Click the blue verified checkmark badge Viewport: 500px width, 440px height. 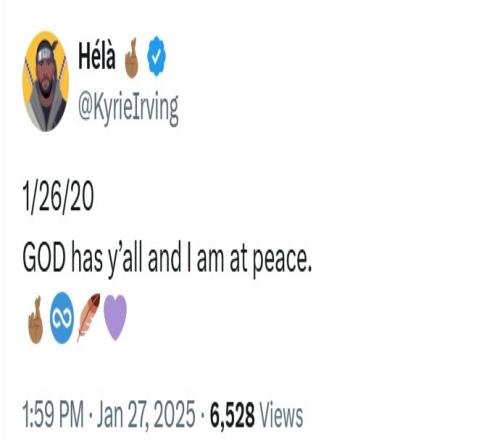(x=157, y=57)
